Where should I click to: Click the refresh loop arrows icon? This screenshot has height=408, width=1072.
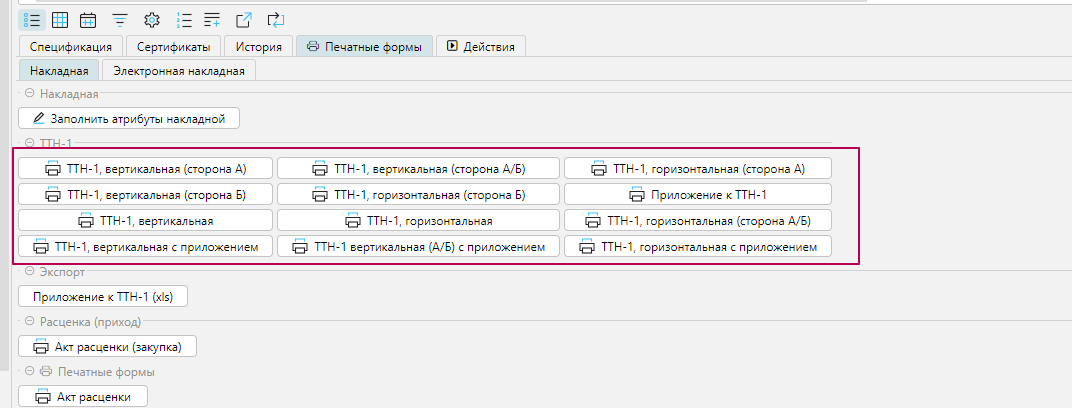[276, 19]
